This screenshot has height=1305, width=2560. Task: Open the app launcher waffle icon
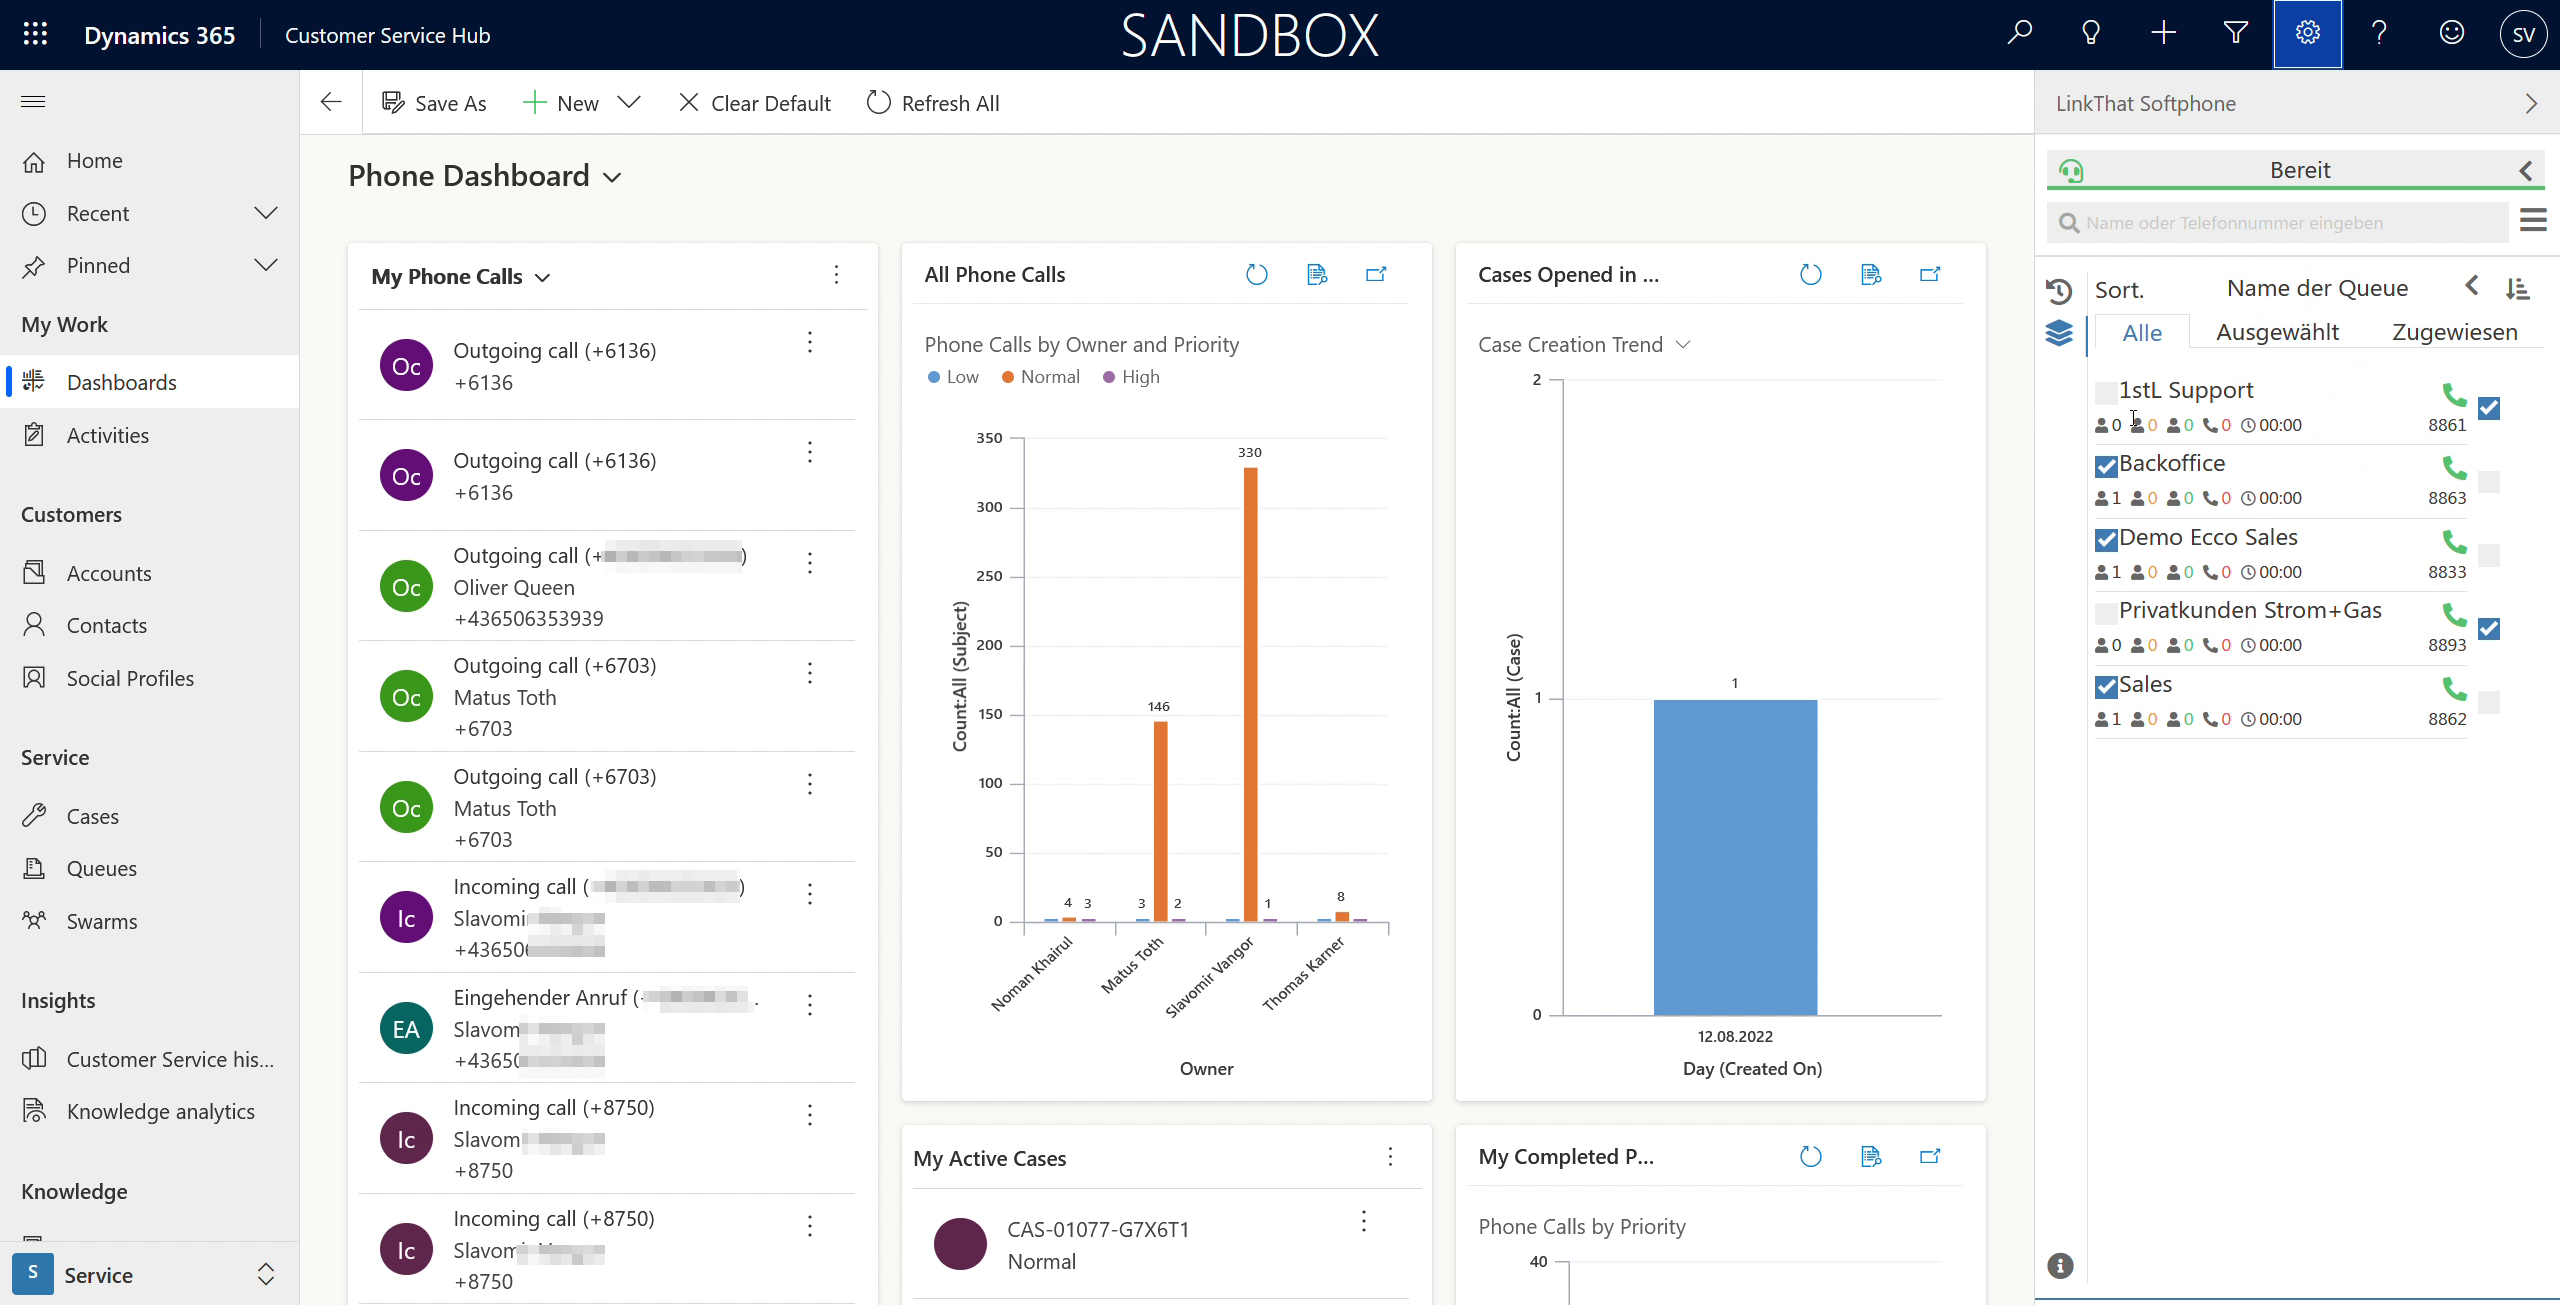[35, 34]
